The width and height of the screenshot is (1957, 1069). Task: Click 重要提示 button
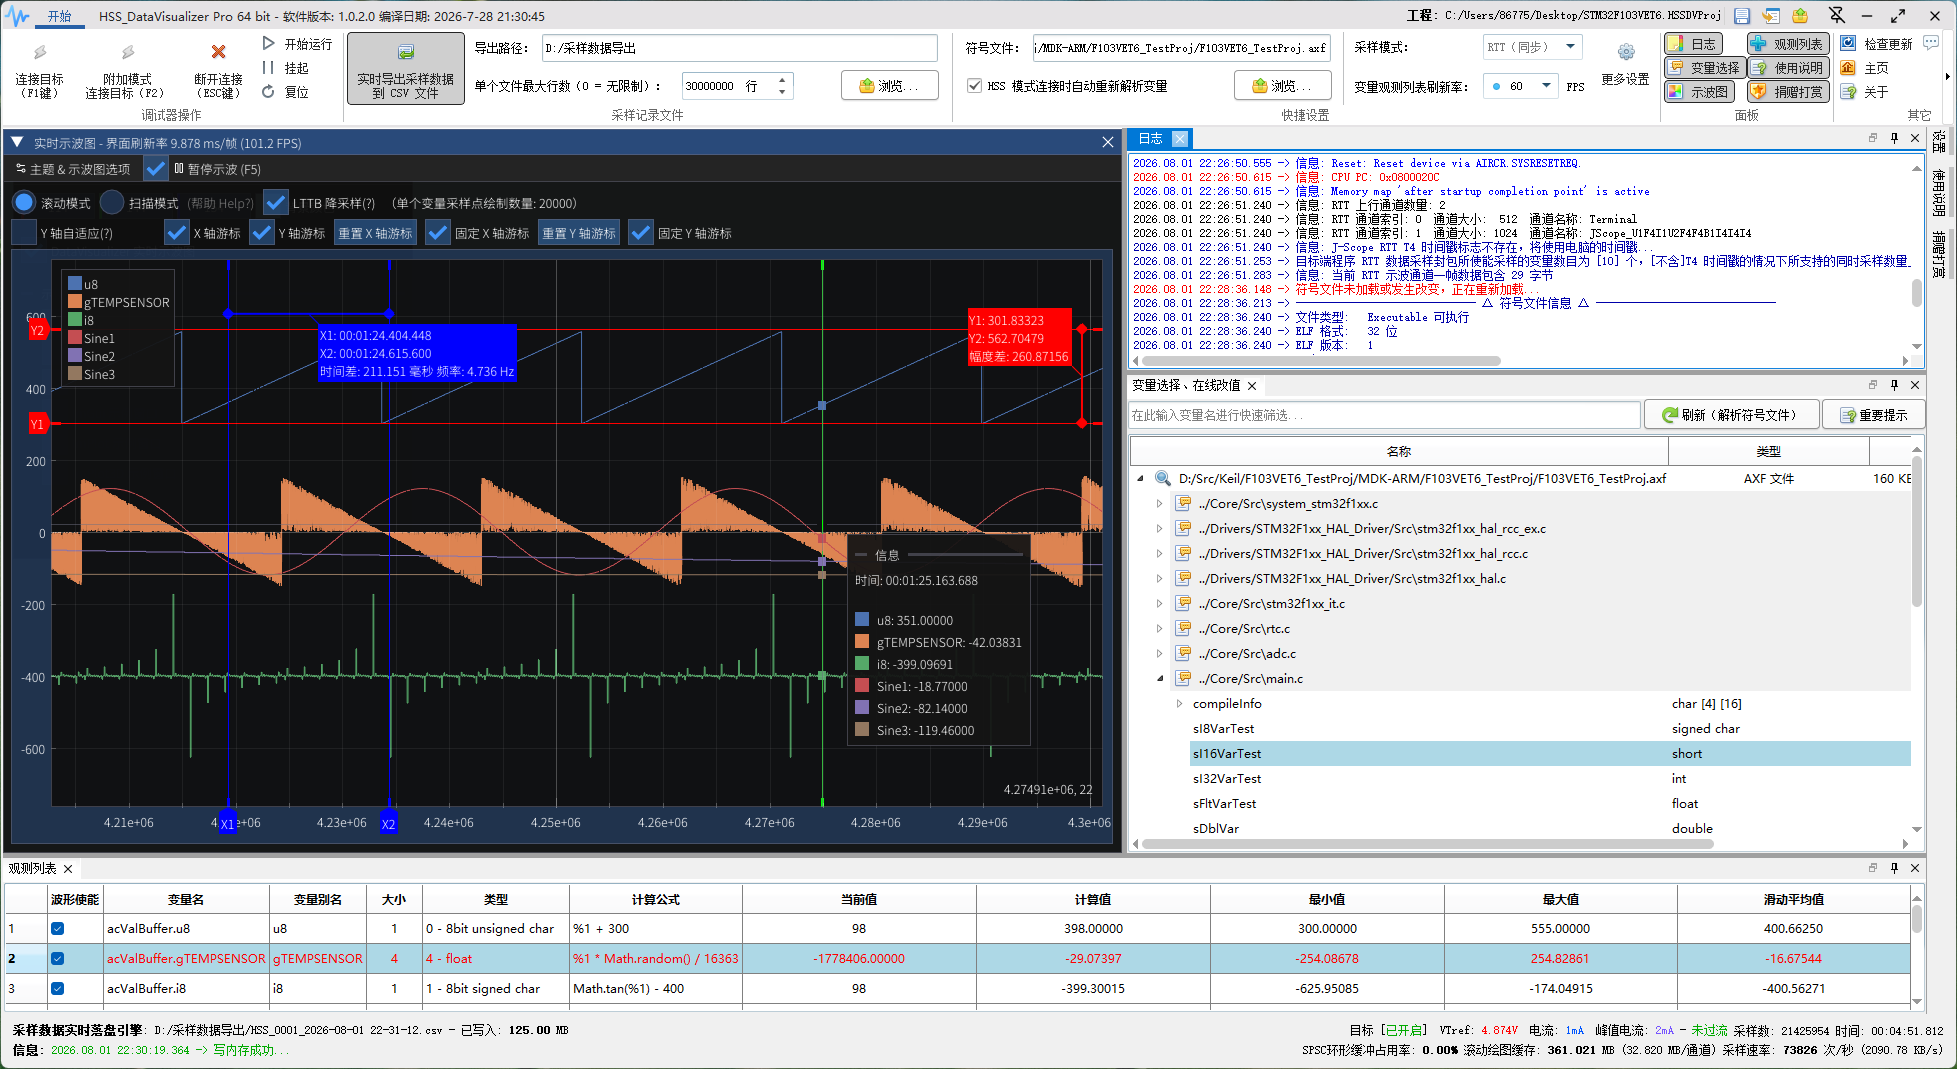pyautogui.click(x=1873, y=415)
